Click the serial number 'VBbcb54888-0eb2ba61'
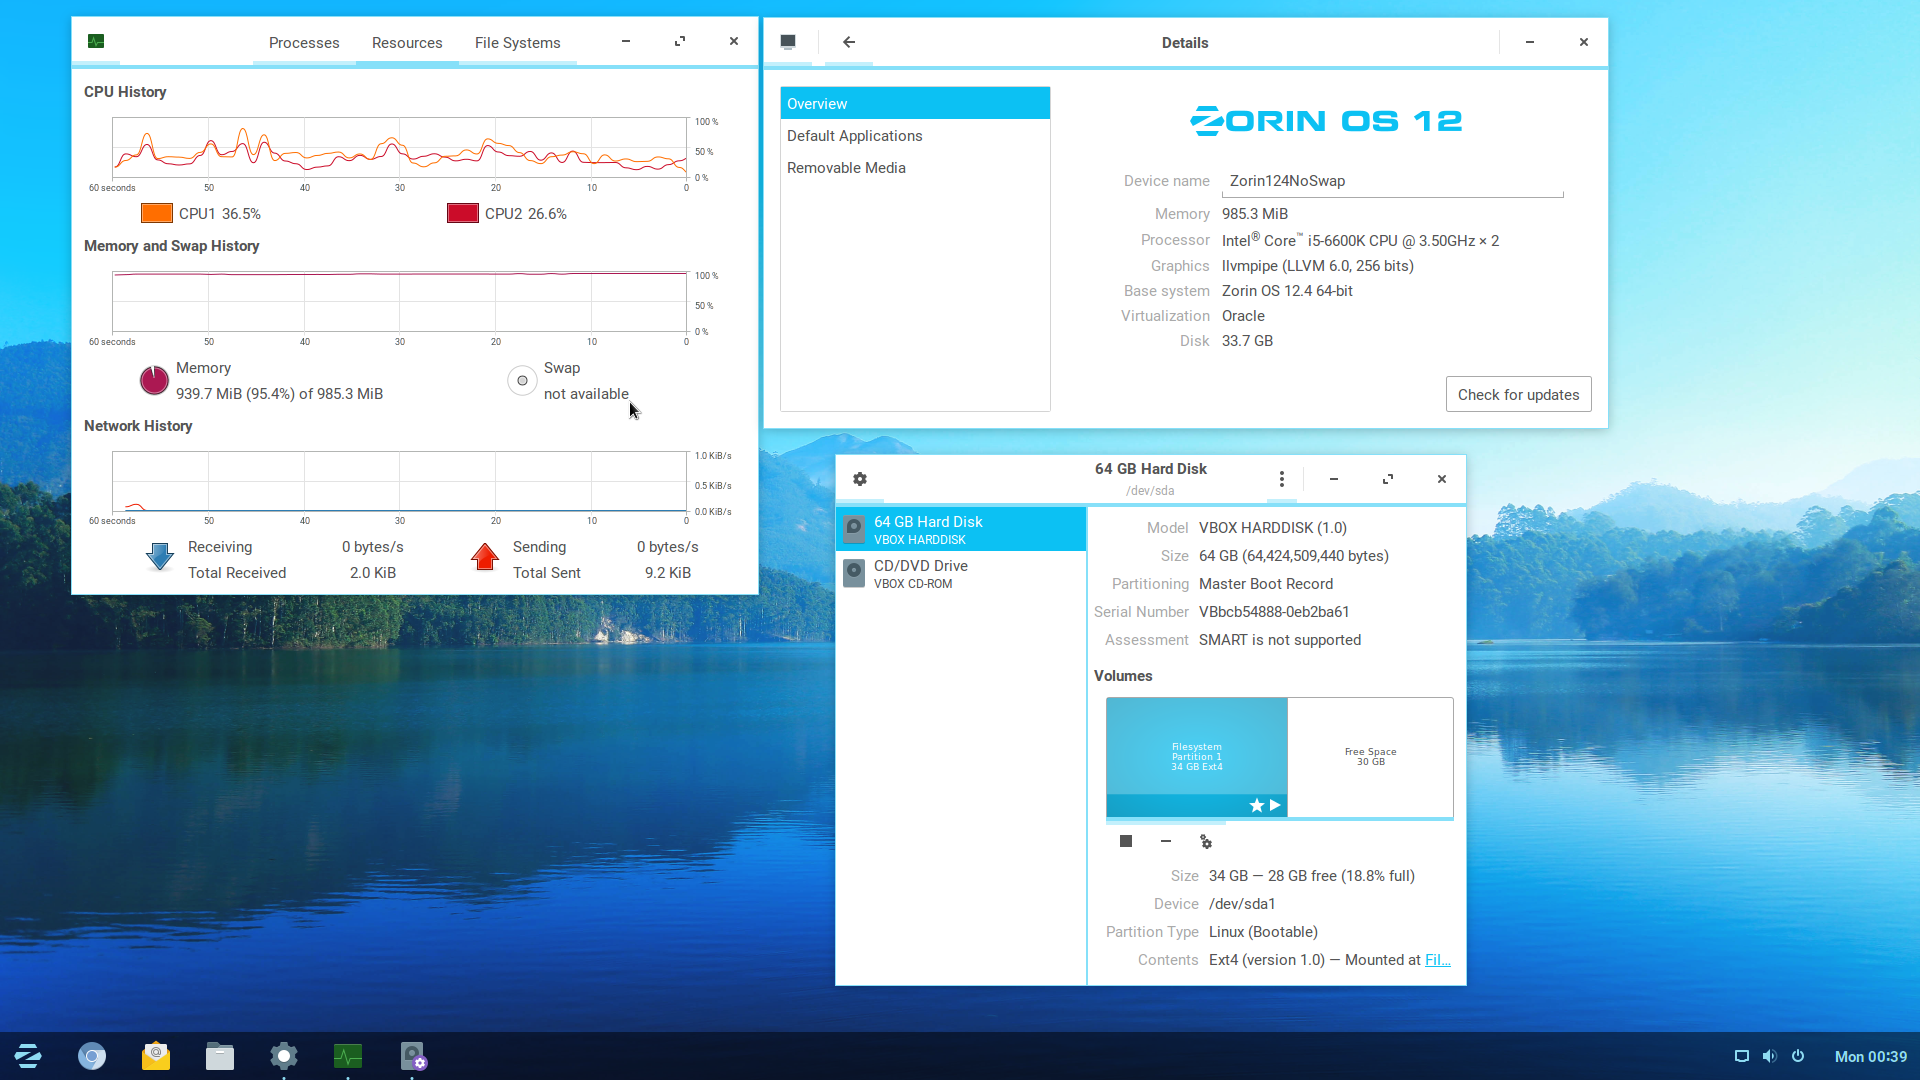Image resolution: width=1920 pixels, height=1080 pixels. click(1274, 611)
